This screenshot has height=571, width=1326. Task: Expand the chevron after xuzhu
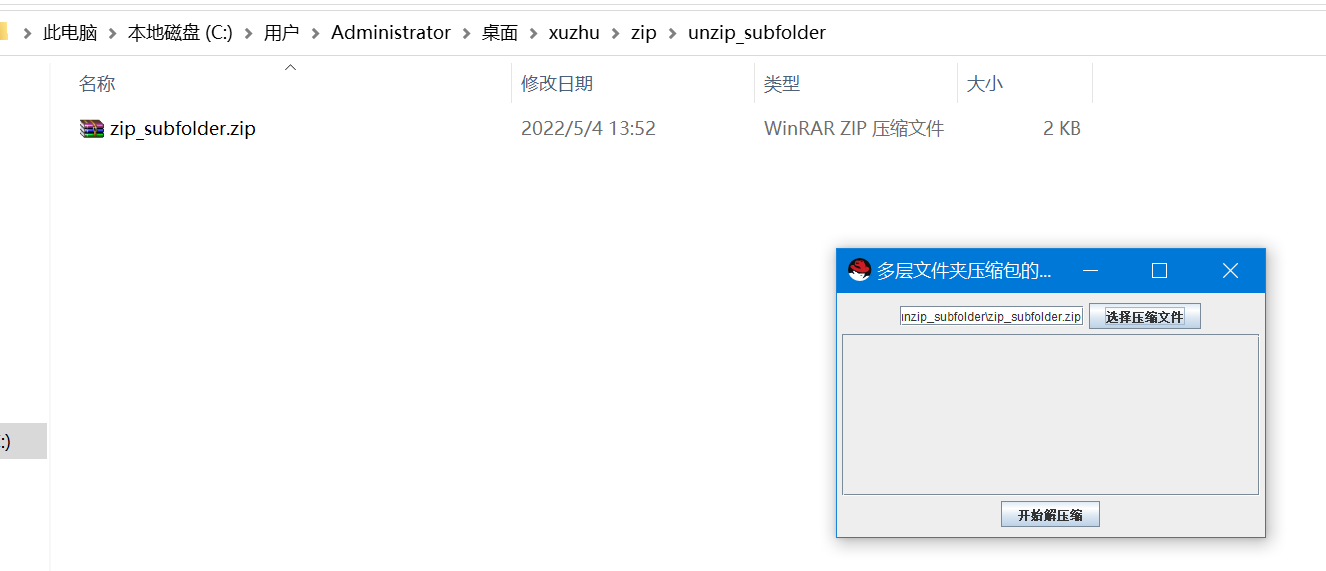click(615, 33)
